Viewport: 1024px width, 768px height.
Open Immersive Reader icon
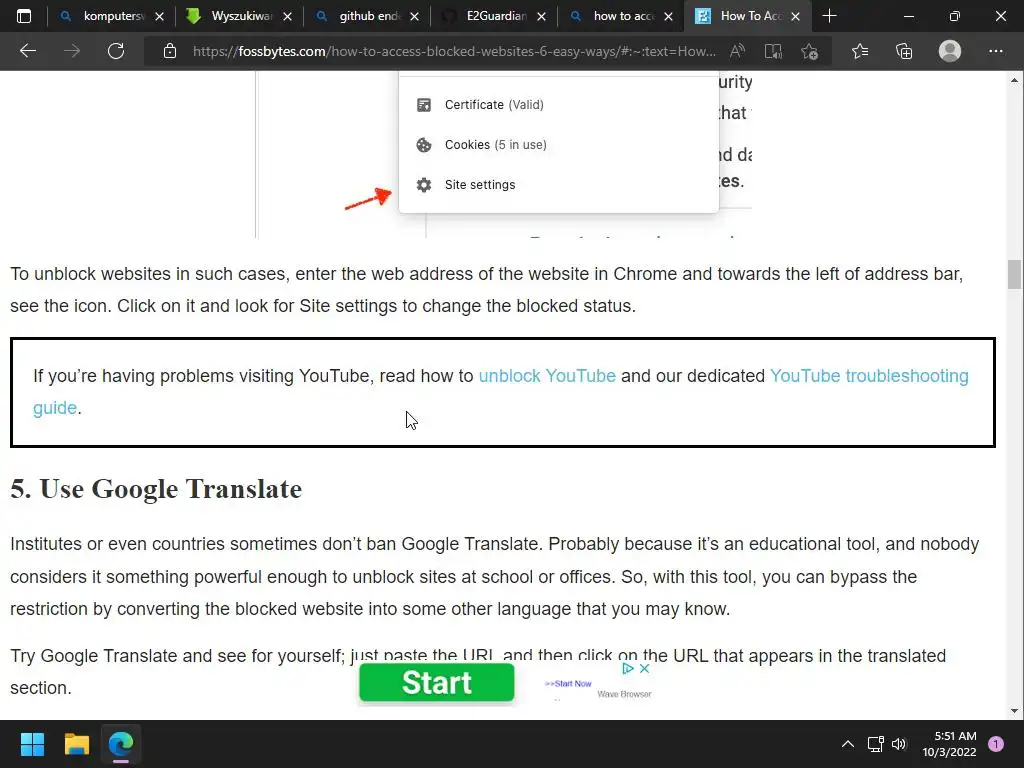[x=773, y=51]
